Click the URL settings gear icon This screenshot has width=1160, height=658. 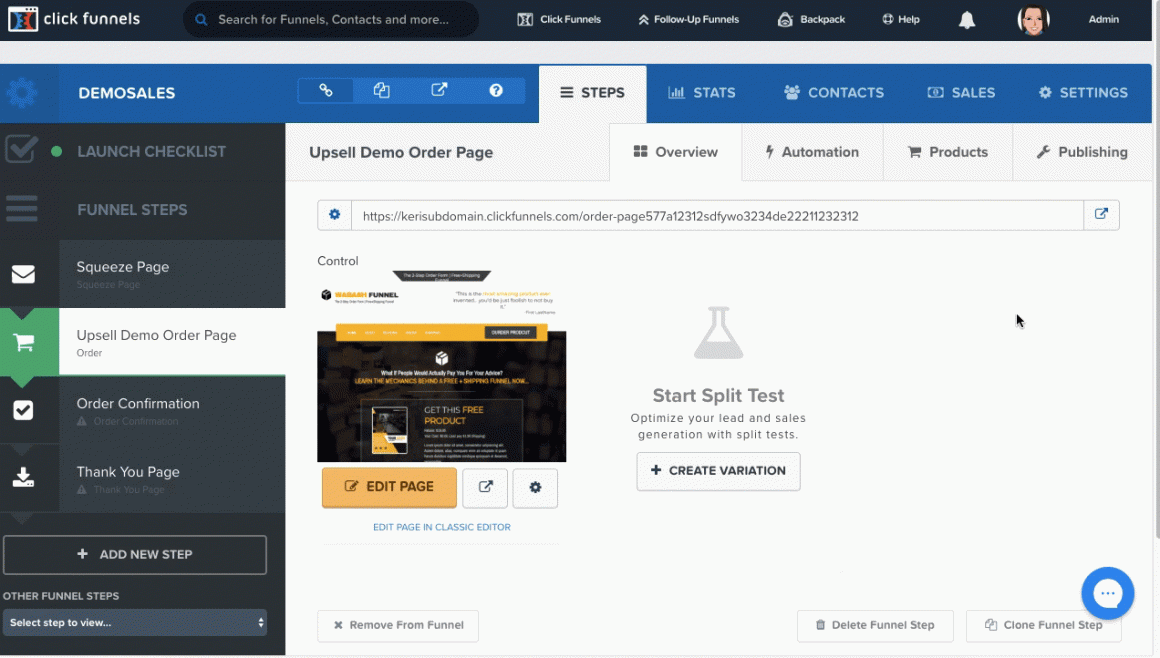(x=335, y=215)
